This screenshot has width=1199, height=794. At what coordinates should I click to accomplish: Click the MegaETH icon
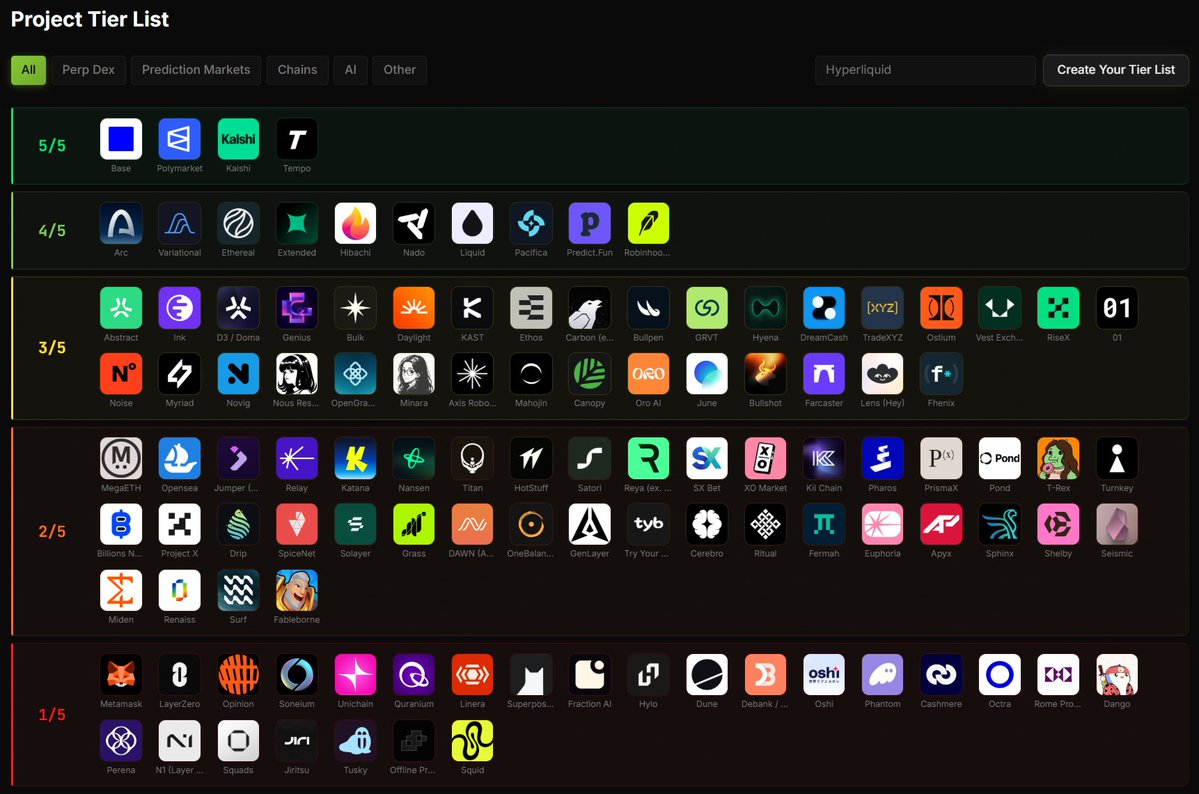click(121, 458)
